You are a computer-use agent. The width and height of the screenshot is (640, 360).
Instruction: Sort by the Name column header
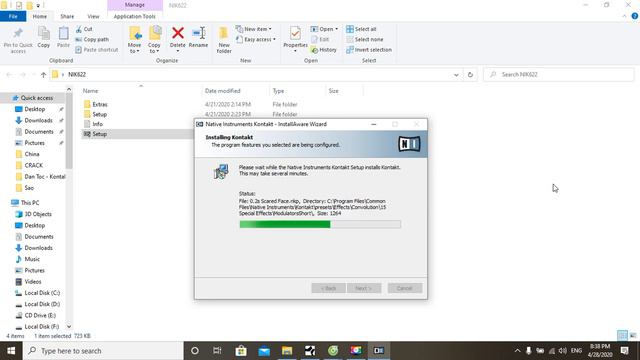(x=90, y=91)
